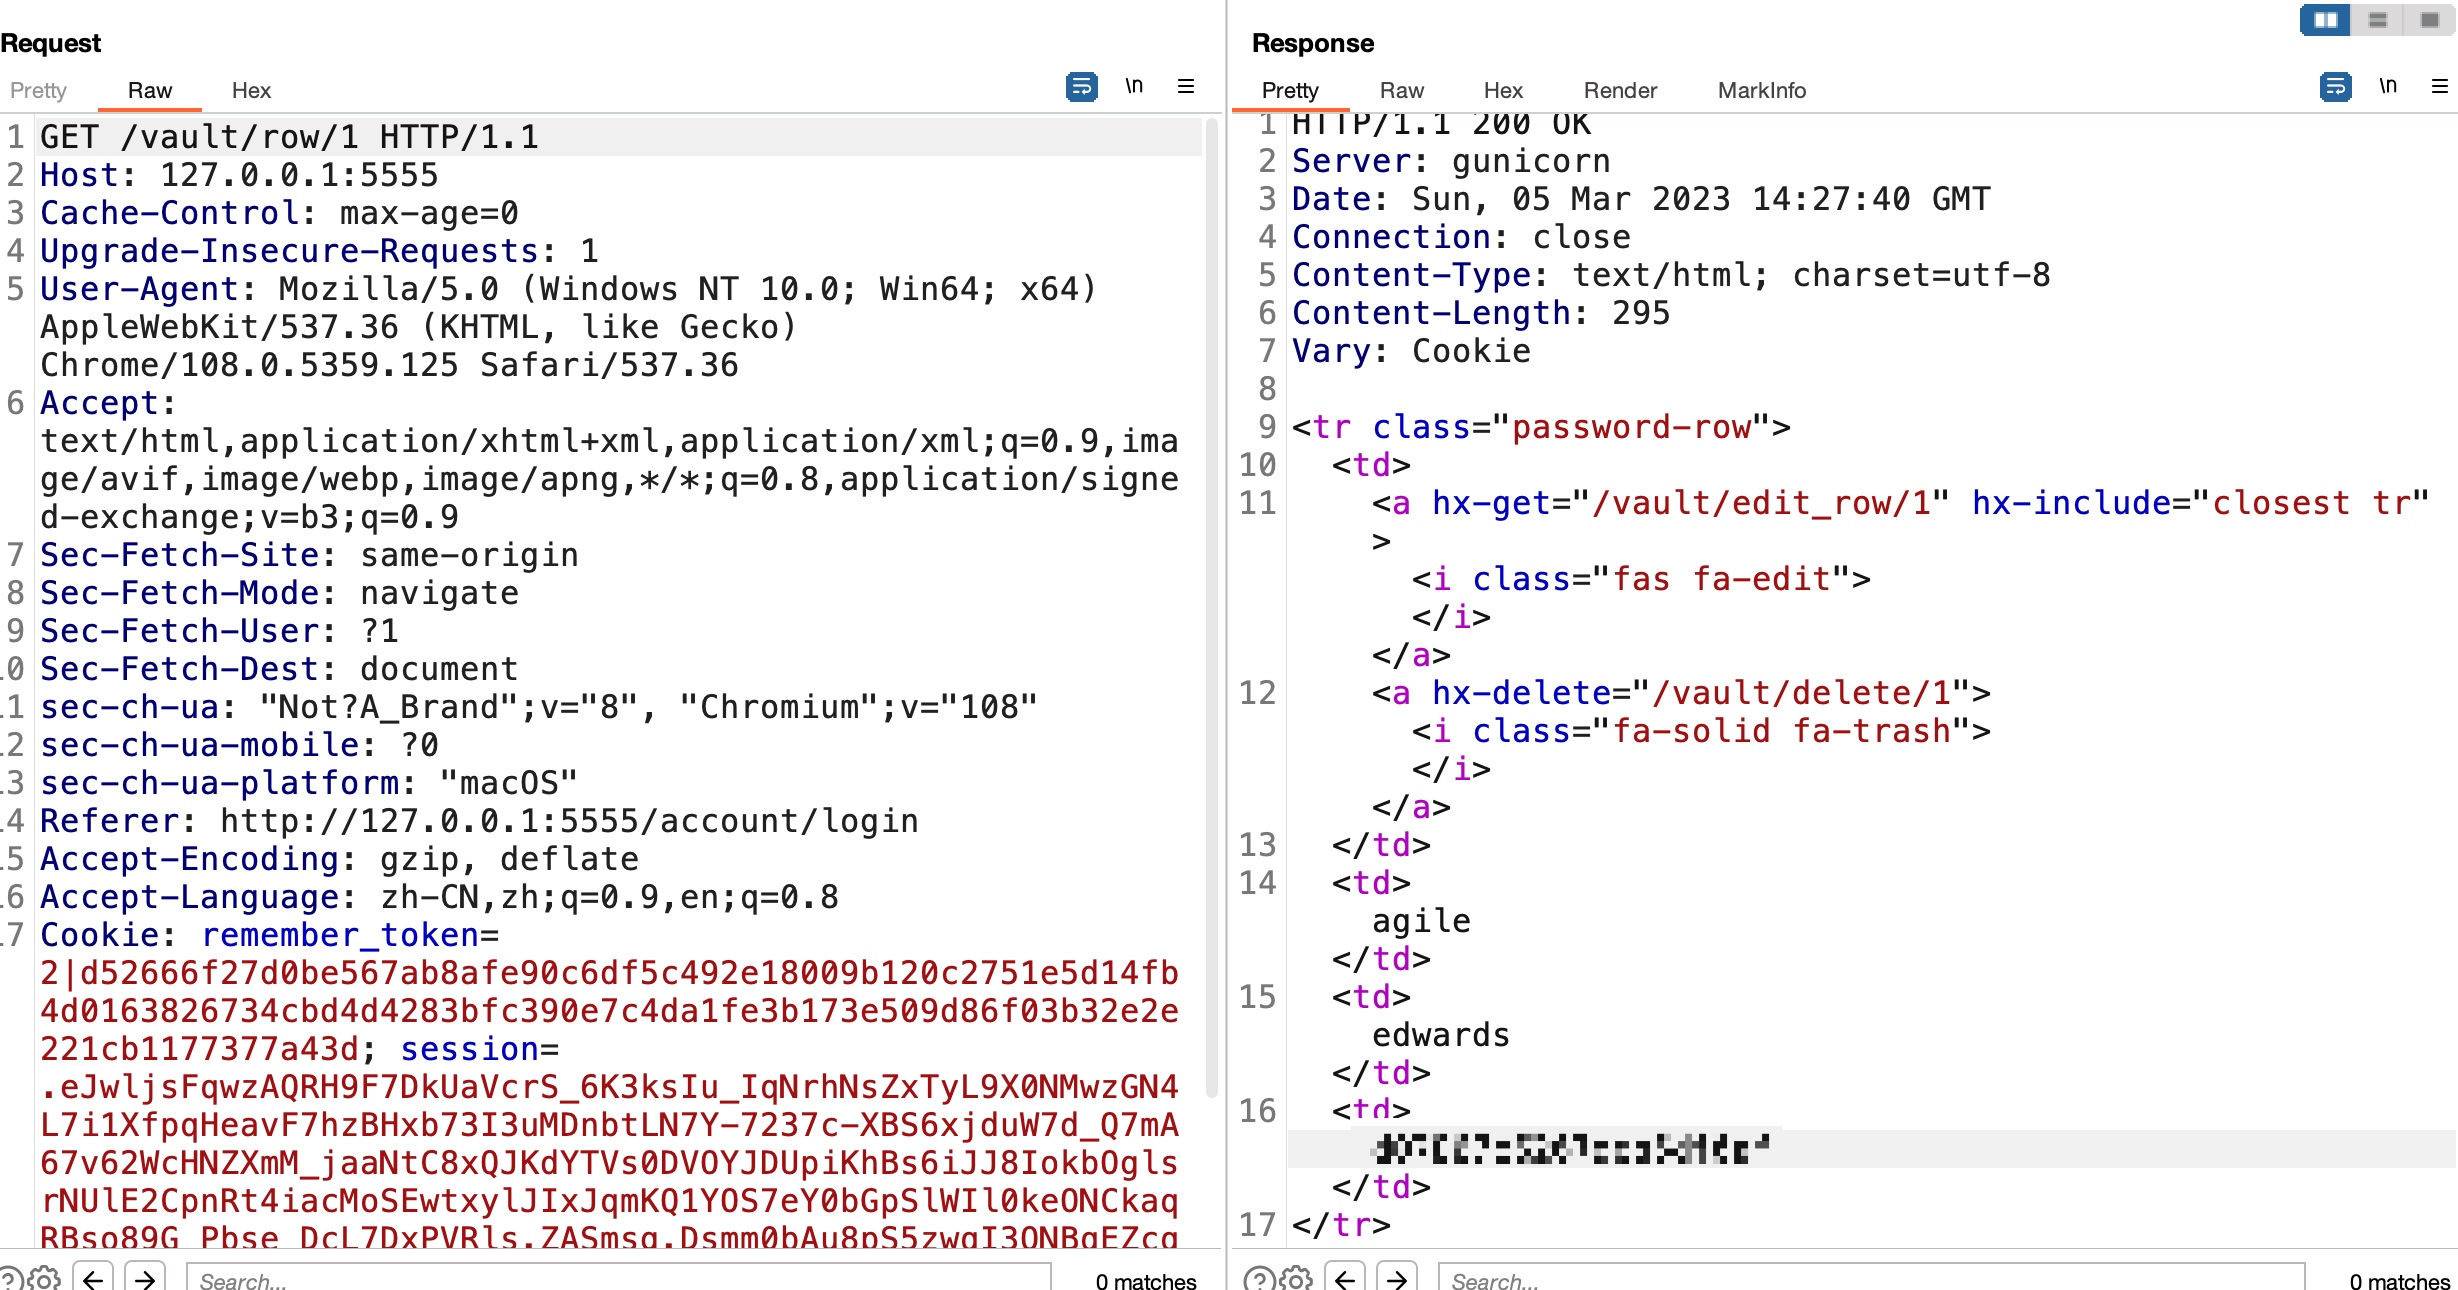Viewport: 2458px width, 1290px height.
Task: Switch to side-by-side layout view
Action: coord(2326,20)
